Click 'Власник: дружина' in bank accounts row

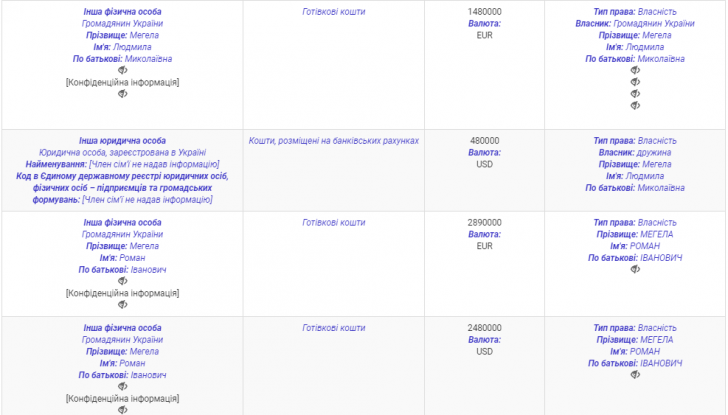tap(635, 153)
